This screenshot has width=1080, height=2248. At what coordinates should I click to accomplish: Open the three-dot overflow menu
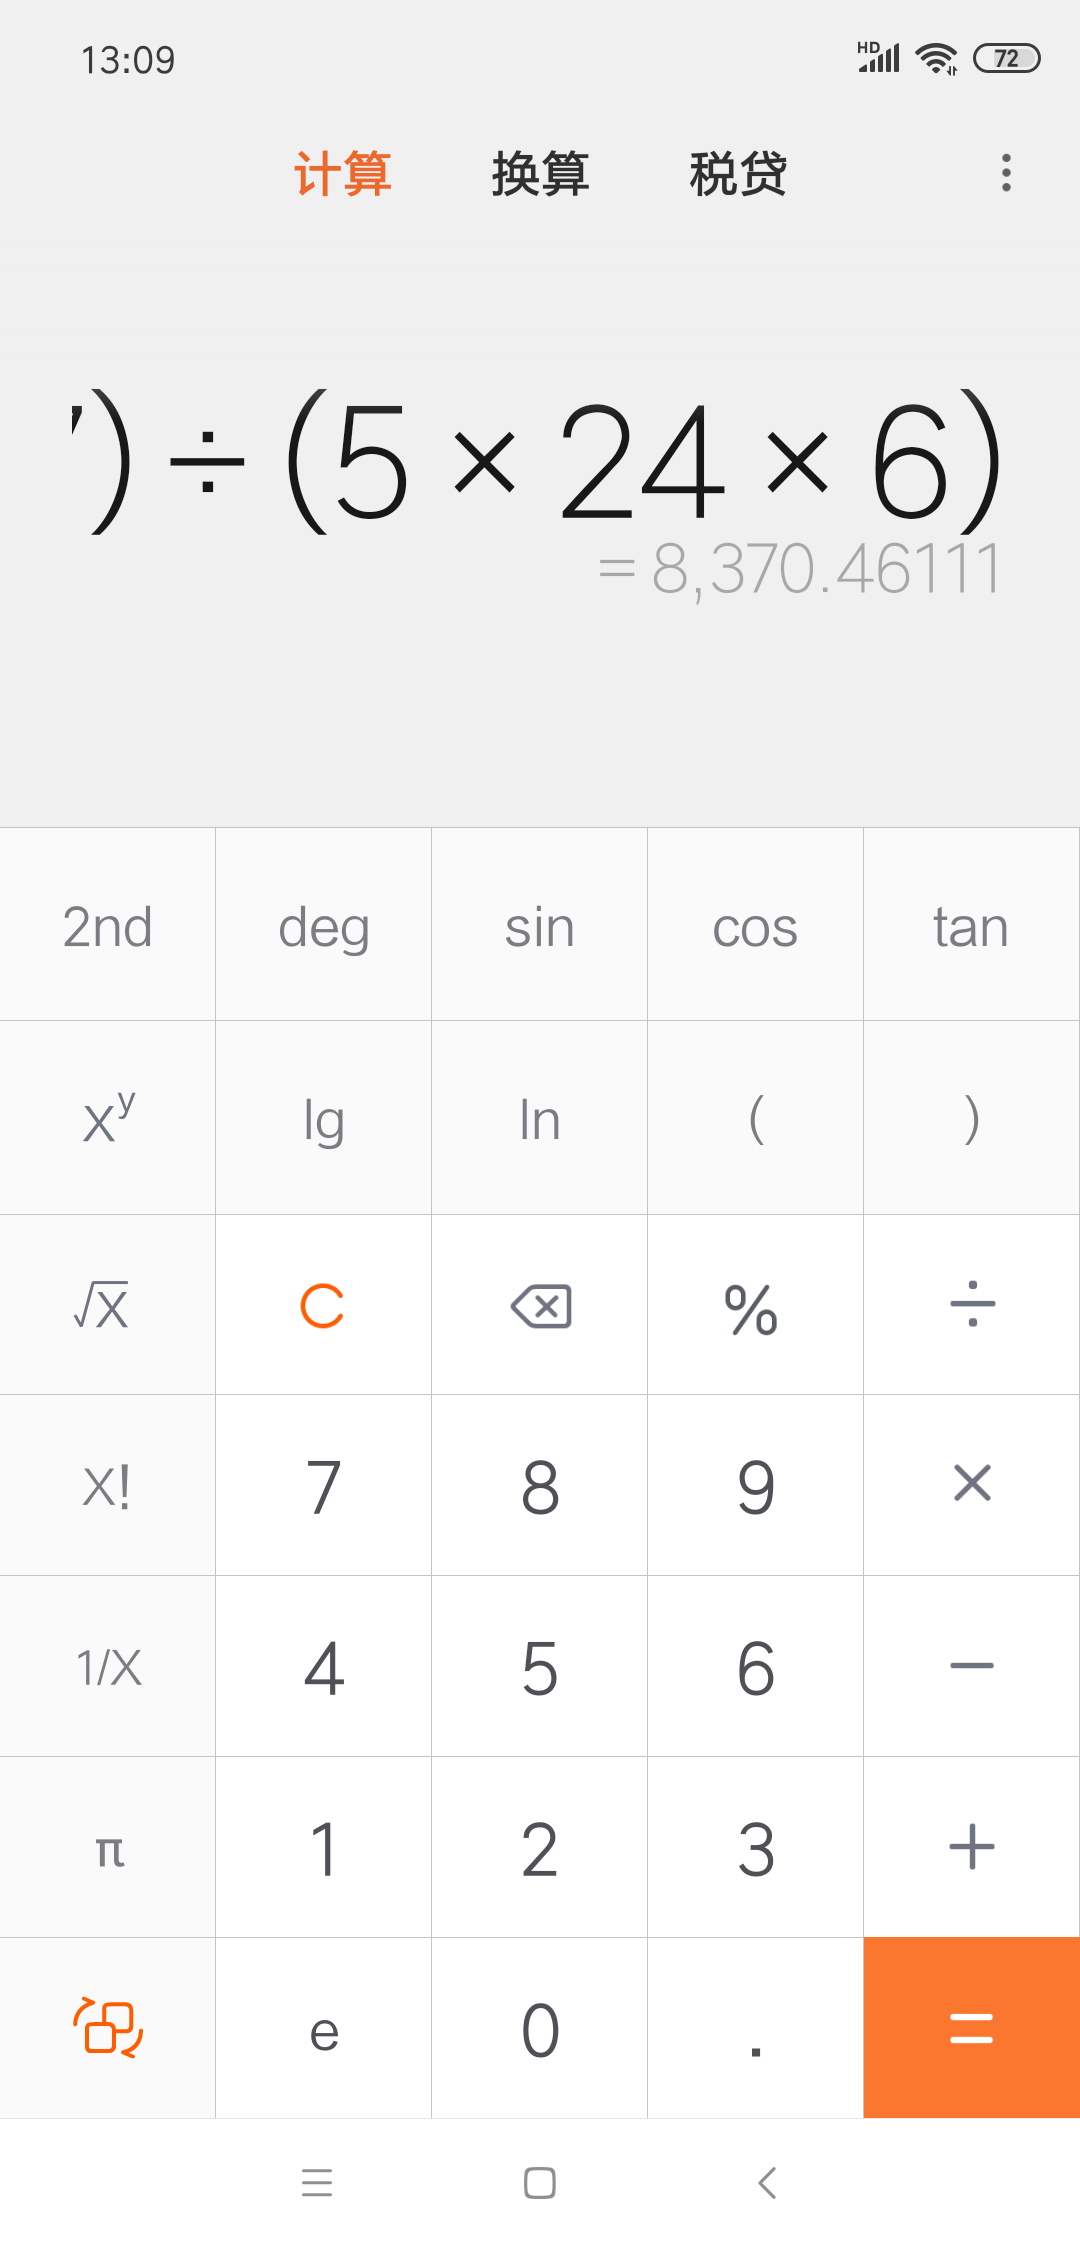[1006, 173]
